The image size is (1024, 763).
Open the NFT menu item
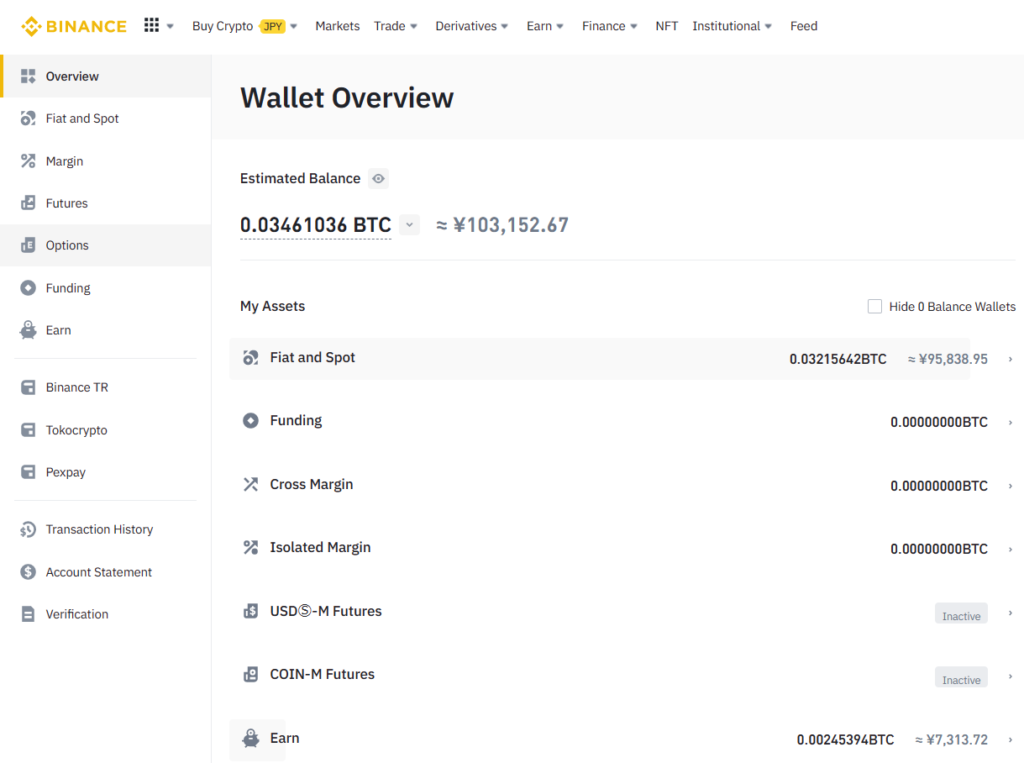[x=667, y=26]
